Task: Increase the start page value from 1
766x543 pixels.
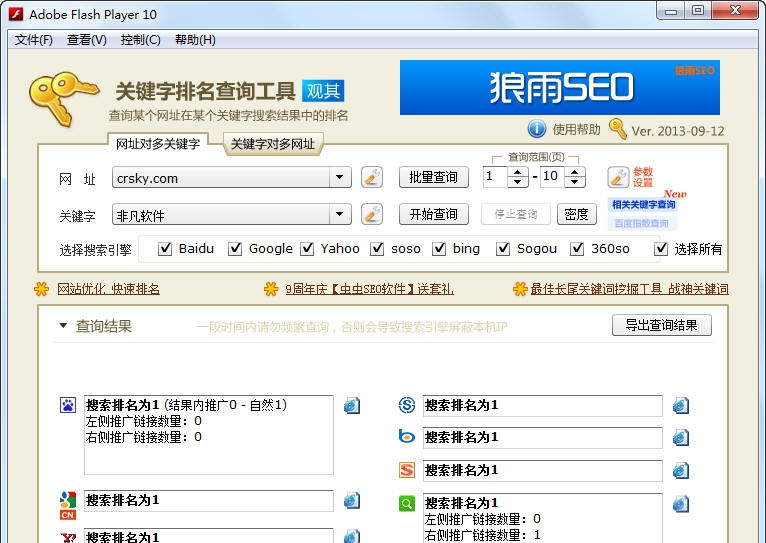Action: pyautogui.click(x=518, y=172)
